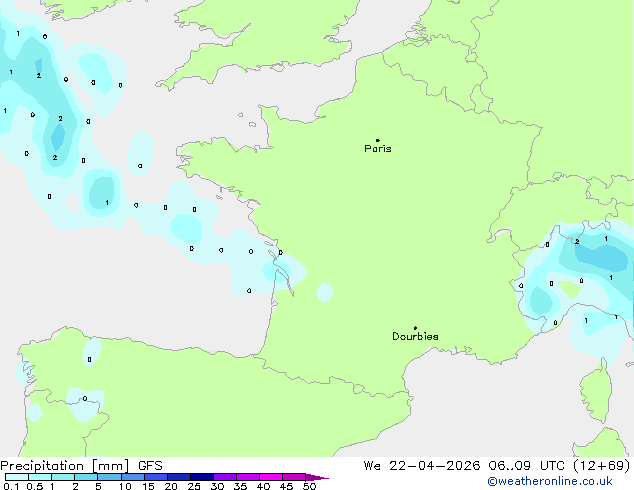Pick the 0.5–1 mm legend swatch
The image size is (634, 490).
40,477
